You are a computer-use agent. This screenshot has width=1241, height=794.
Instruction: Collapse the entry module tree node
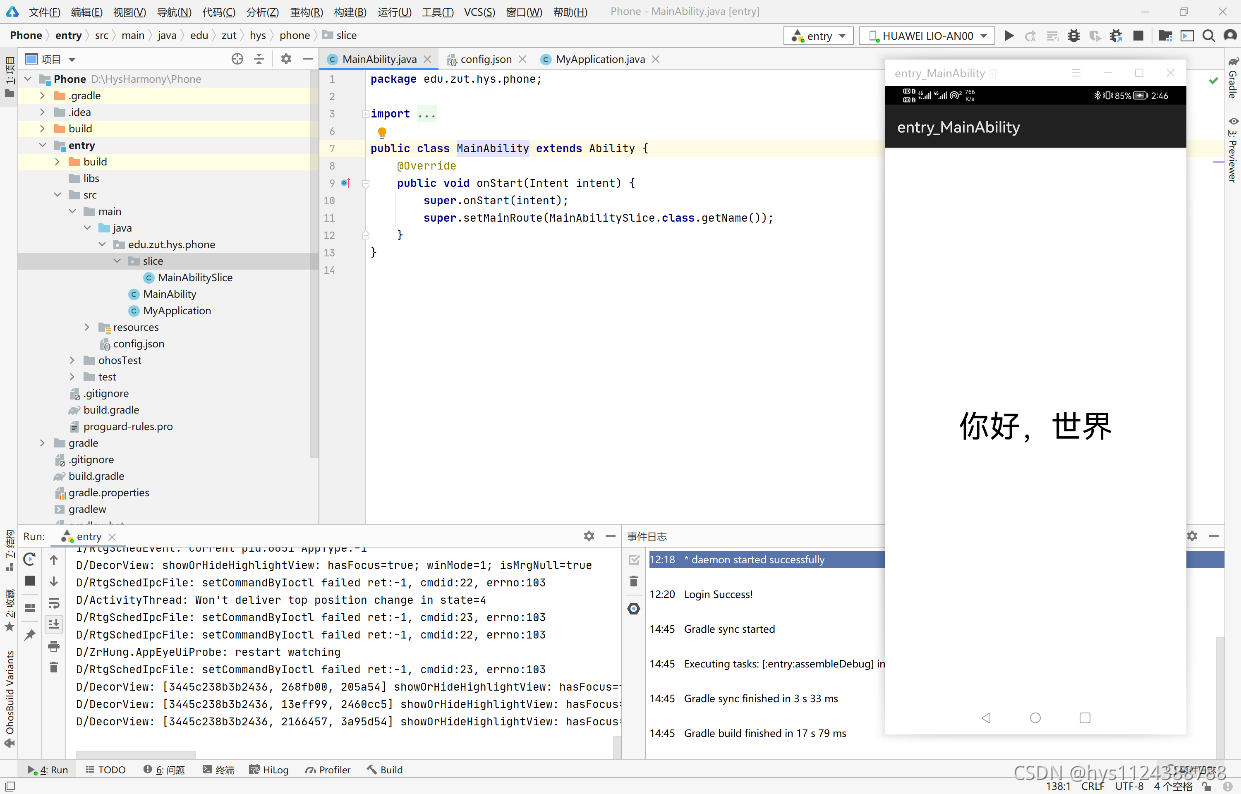[x=43, y=145]
